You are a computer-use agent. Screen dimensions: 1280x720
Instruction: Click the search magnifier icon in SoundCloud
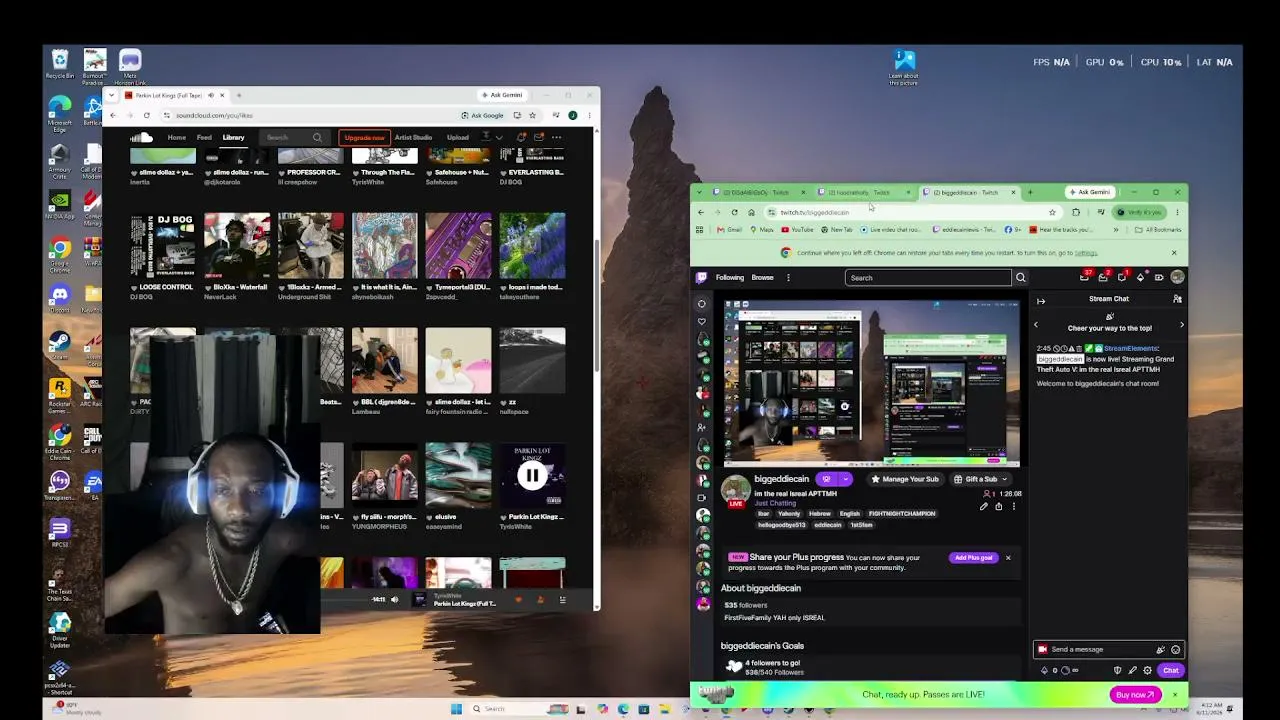click(x=317, y=137)
